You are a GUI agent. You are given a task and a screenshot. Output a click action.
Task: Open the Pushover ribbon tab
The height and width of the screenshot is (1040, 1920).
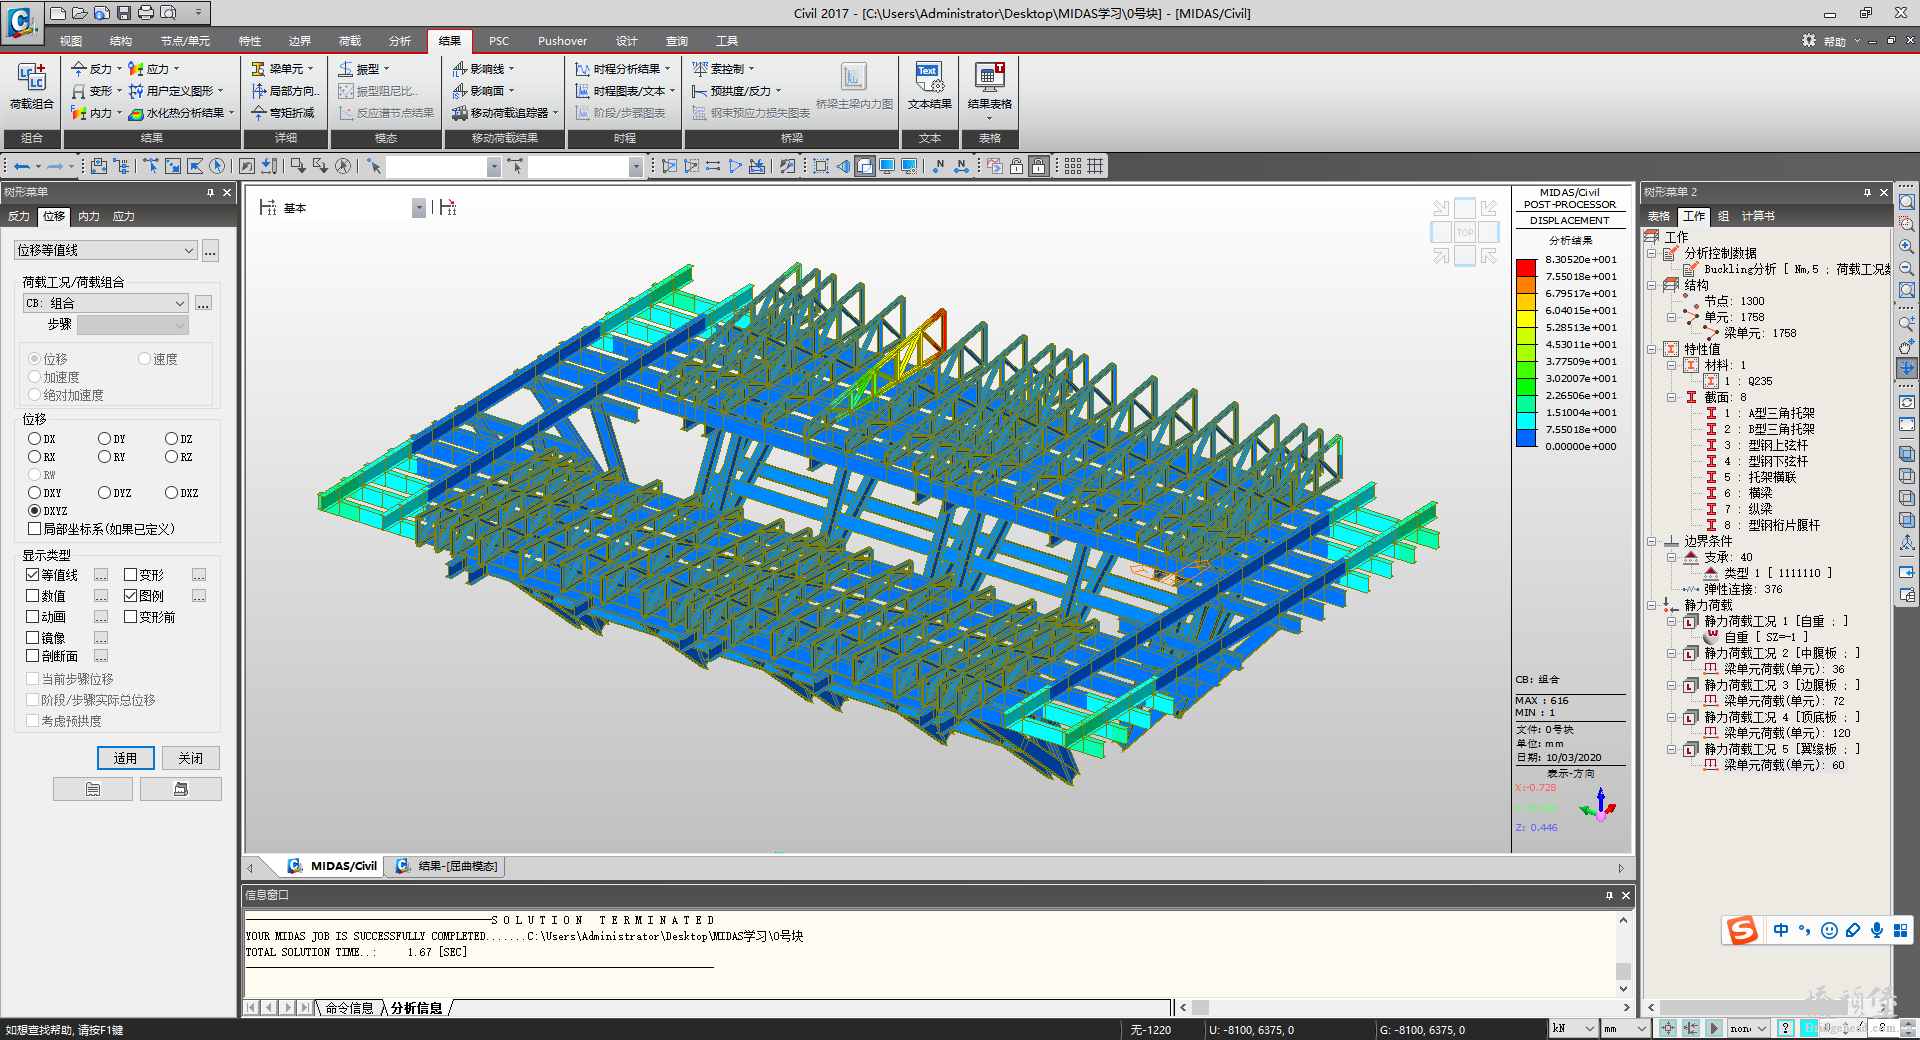[x=562, y=41]
